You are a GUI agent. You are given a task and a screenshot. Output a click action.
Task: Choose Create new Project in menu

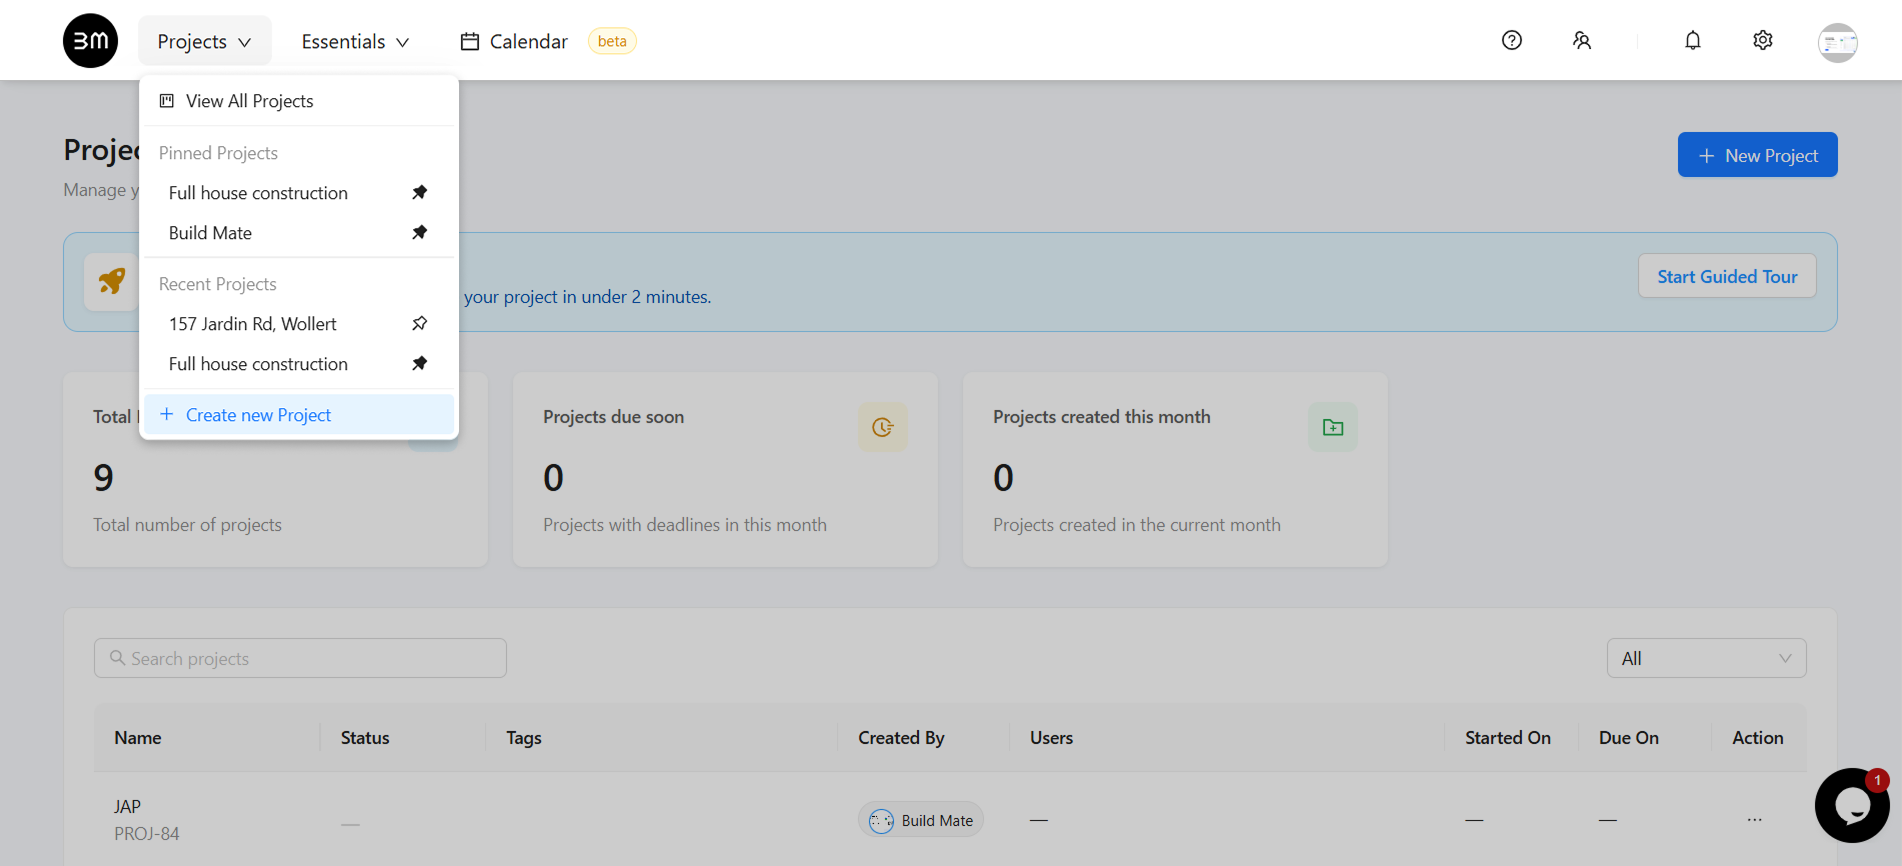point(299,415)
